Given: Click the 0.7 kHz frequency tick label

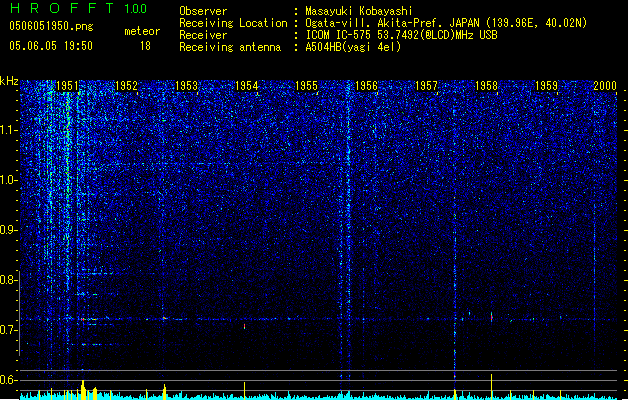Looking at the screenshot, I should coord(9,330).
